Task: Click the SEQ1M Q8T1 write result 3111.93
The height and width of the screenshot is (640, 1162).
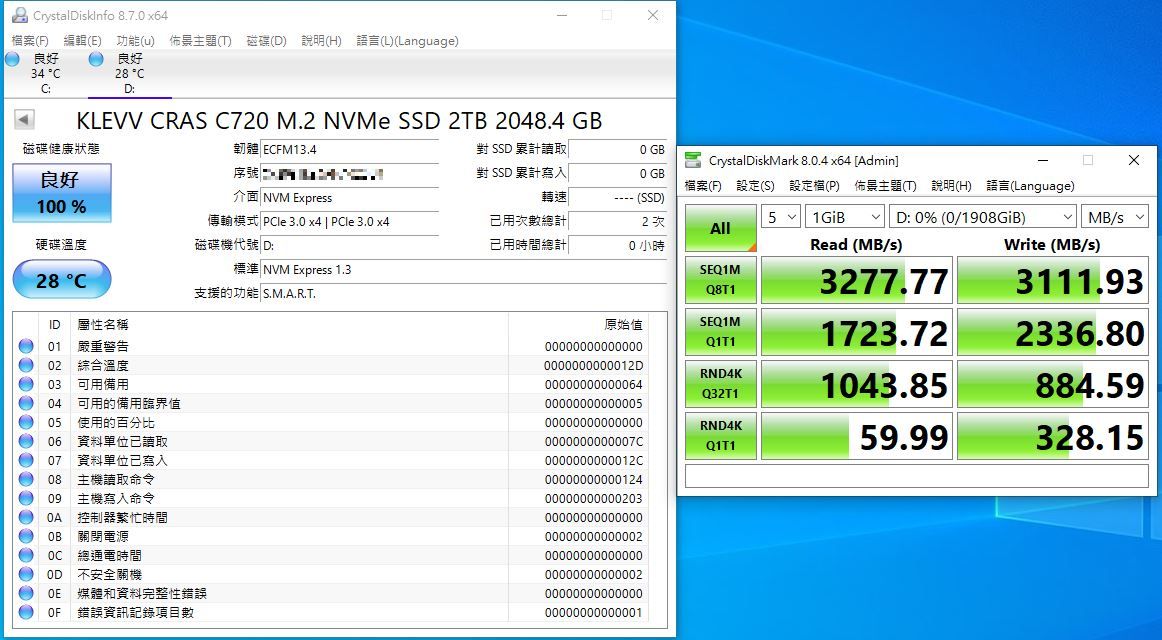Action: tap(1053, 280)
